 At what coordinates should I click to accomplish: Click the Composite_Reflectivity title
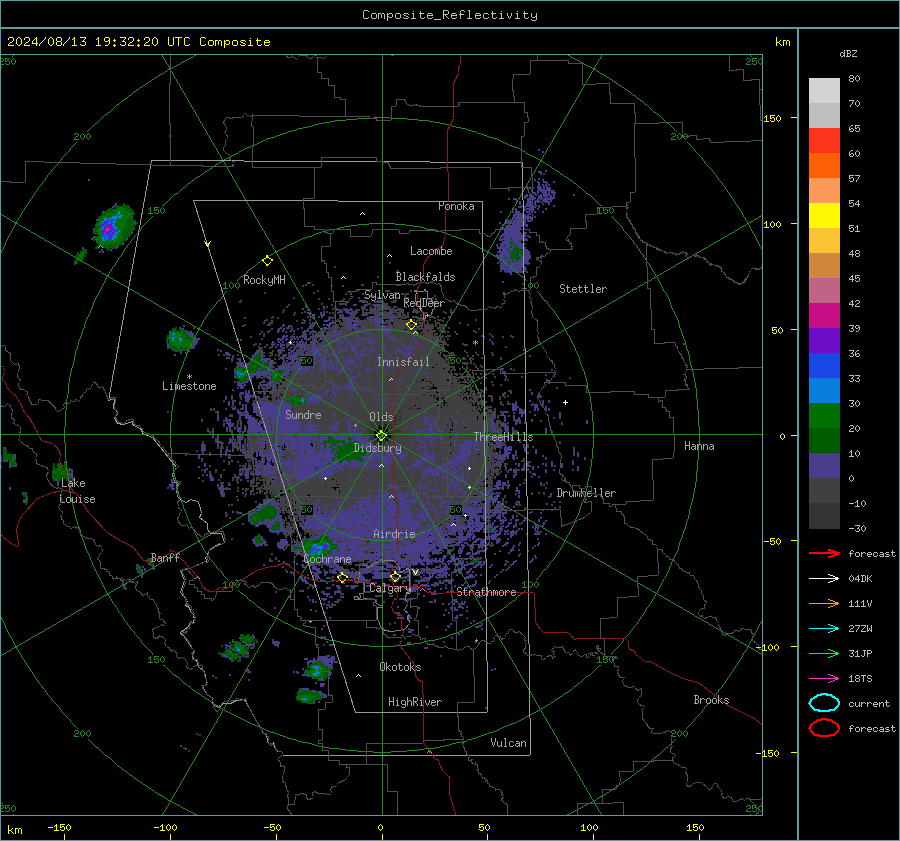450,15
